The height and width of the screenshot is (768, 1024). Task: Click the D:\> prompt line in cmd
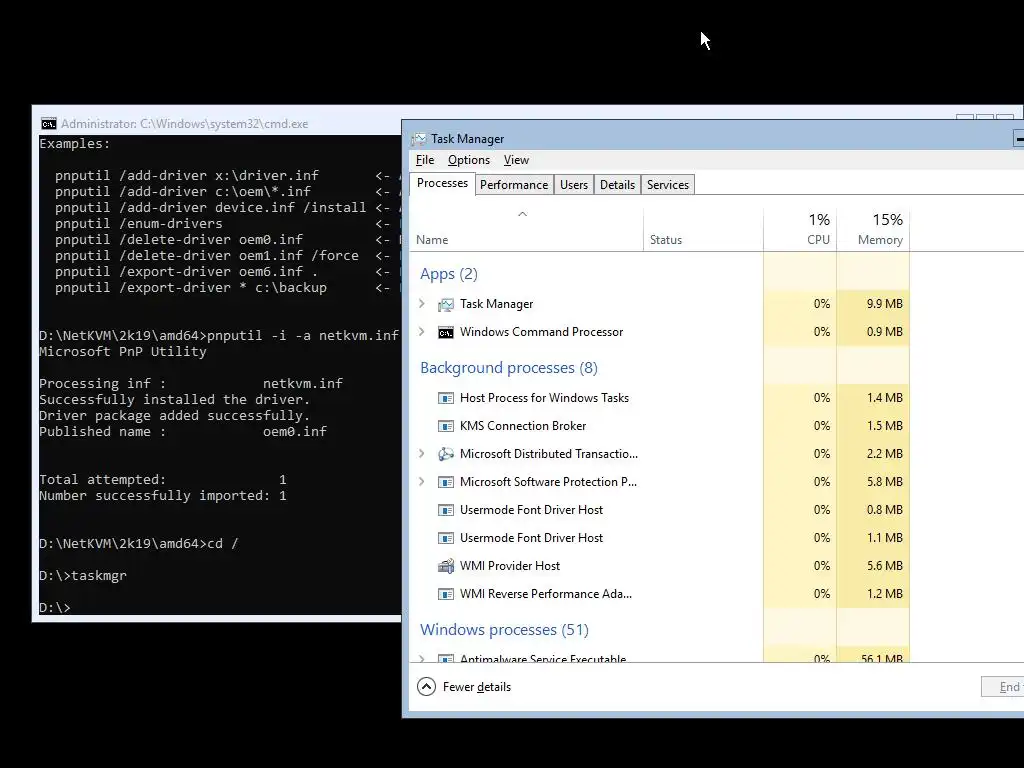click(54, 607)
